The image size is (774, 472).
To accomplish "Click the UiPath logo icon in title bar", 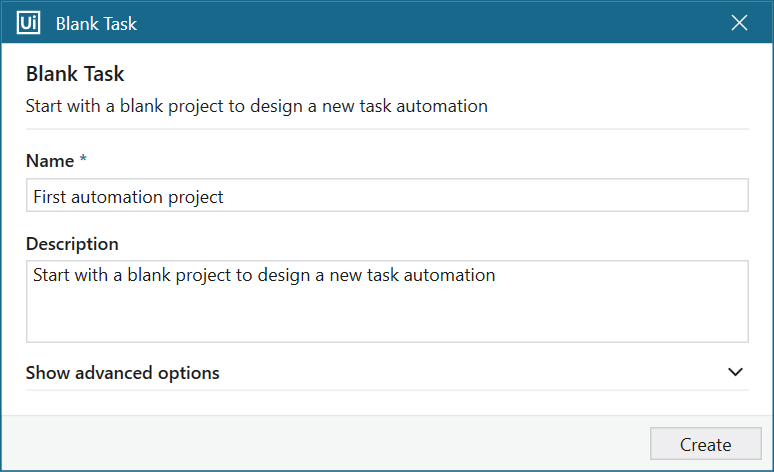I will [28, 23].
